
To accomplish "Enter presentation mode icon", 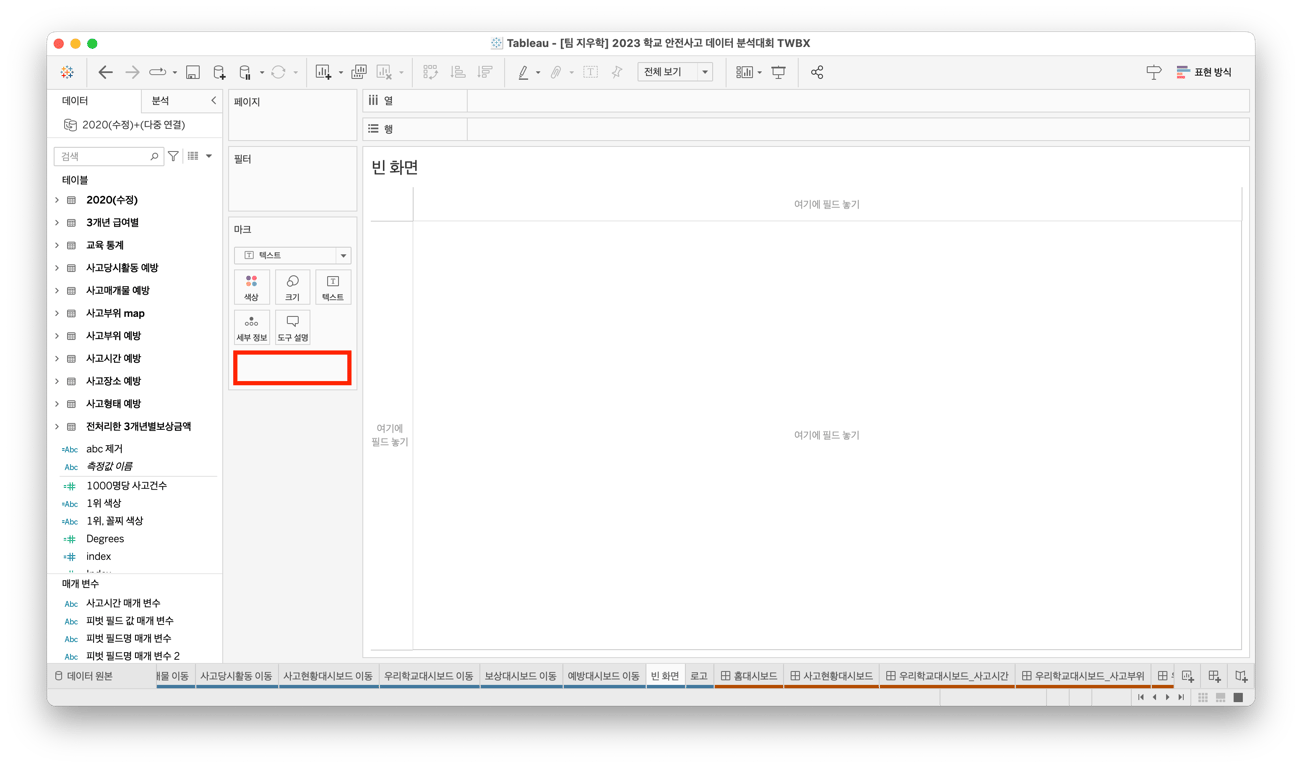I will (x=778, y=72).
